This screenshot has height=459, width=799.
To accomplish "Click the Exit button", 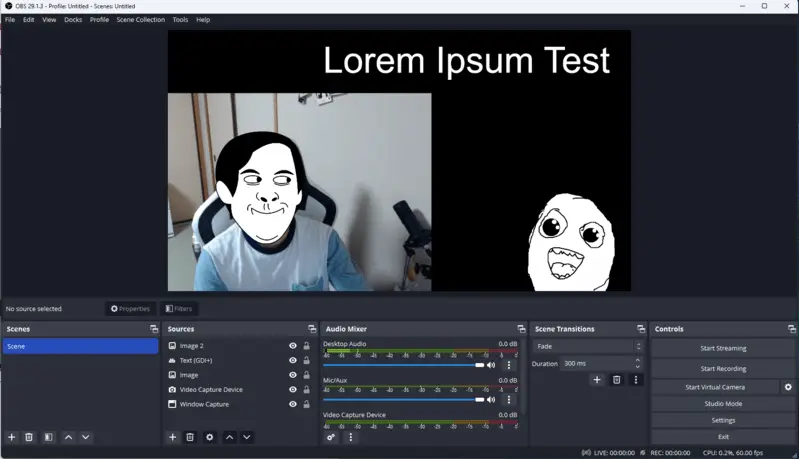I will 723,437.
